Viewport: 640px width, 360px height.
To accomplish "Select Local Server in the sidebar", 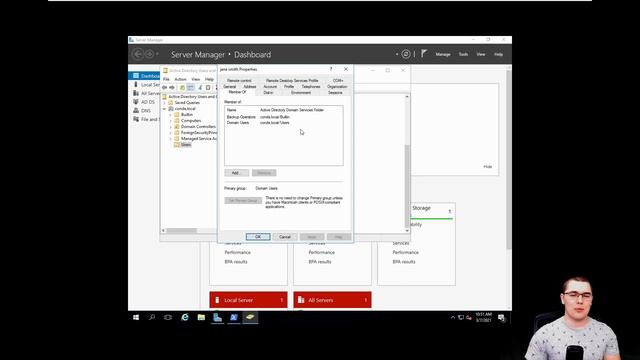I will point(146,84).
